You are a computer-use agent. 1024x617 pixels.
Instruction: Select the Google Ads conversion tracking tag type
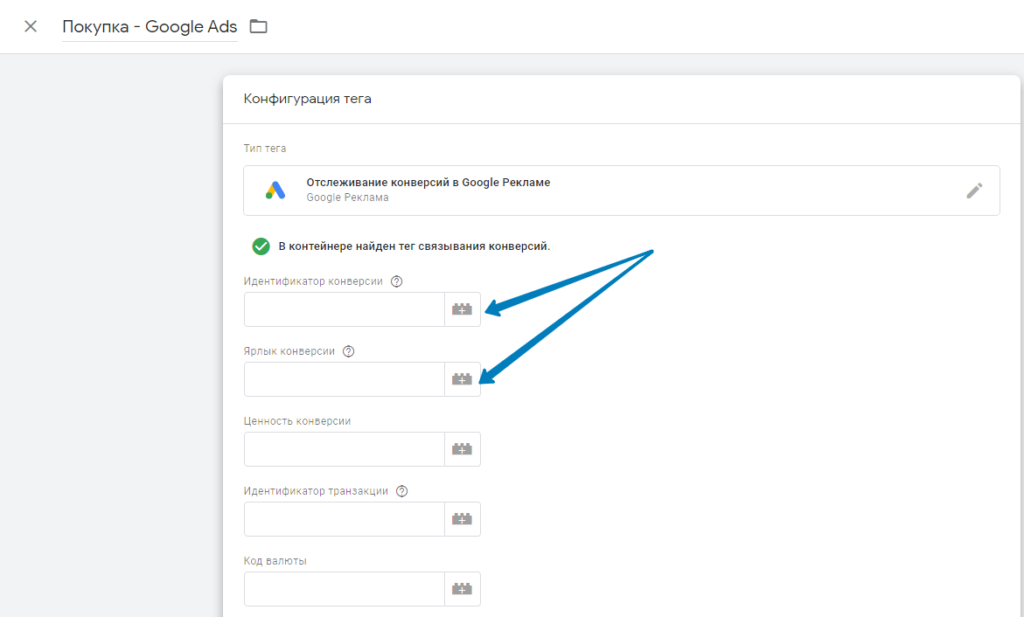click(621, 190)
